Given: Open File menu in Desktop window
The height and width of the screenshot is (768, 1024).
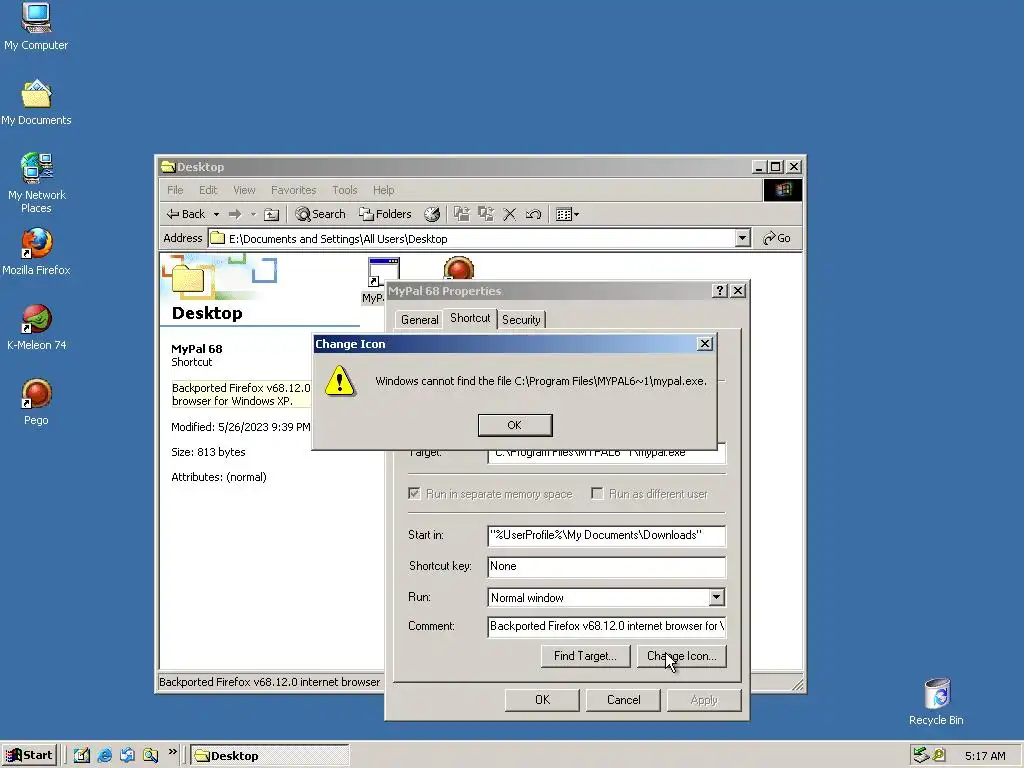Looking at the screenshot, I should (175, 190).
